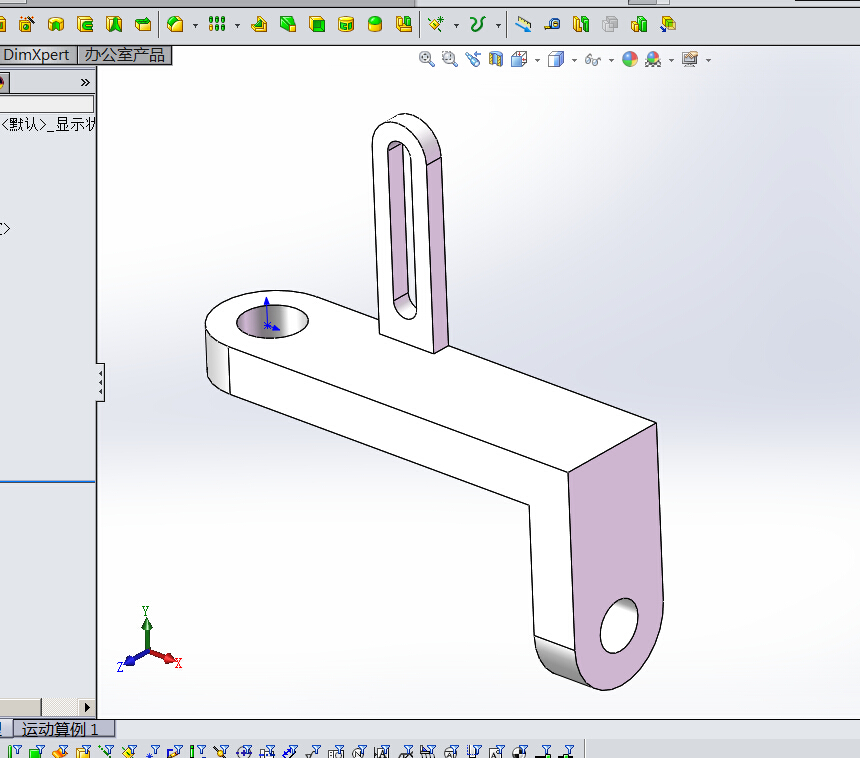The image size is (860, 758).
Task: Open the View Settings monitor icon
Action: 690,59
